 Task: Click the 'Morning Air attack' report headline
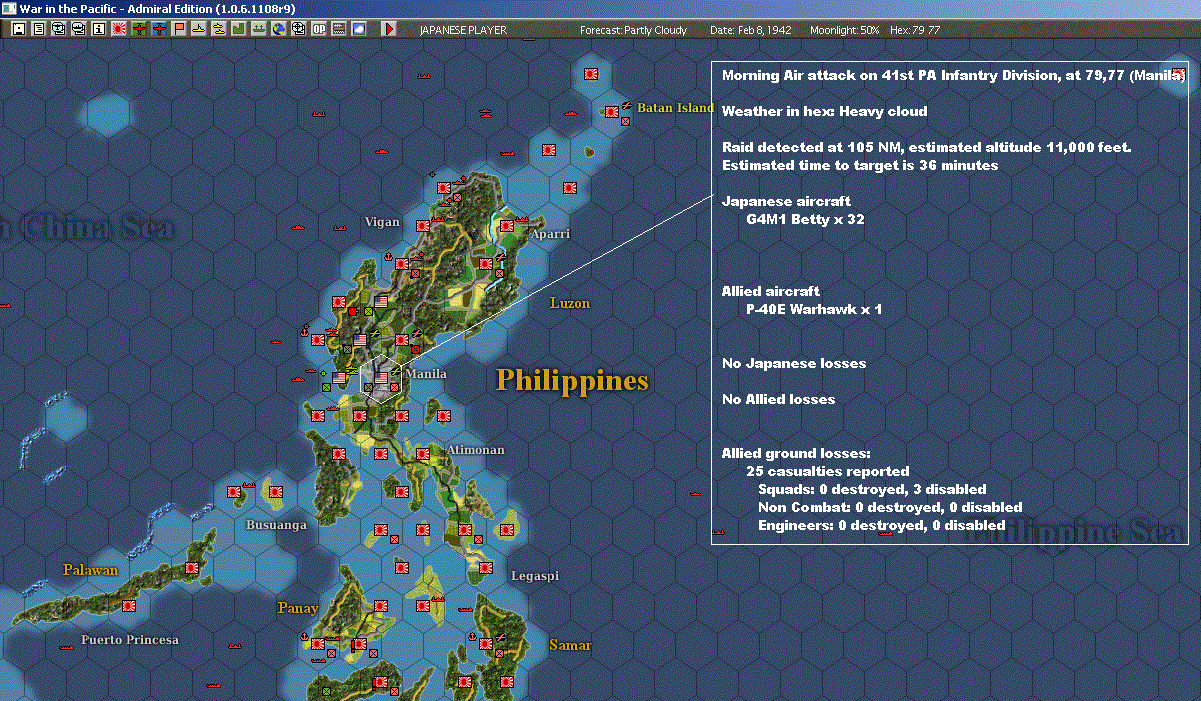point(953,75)
